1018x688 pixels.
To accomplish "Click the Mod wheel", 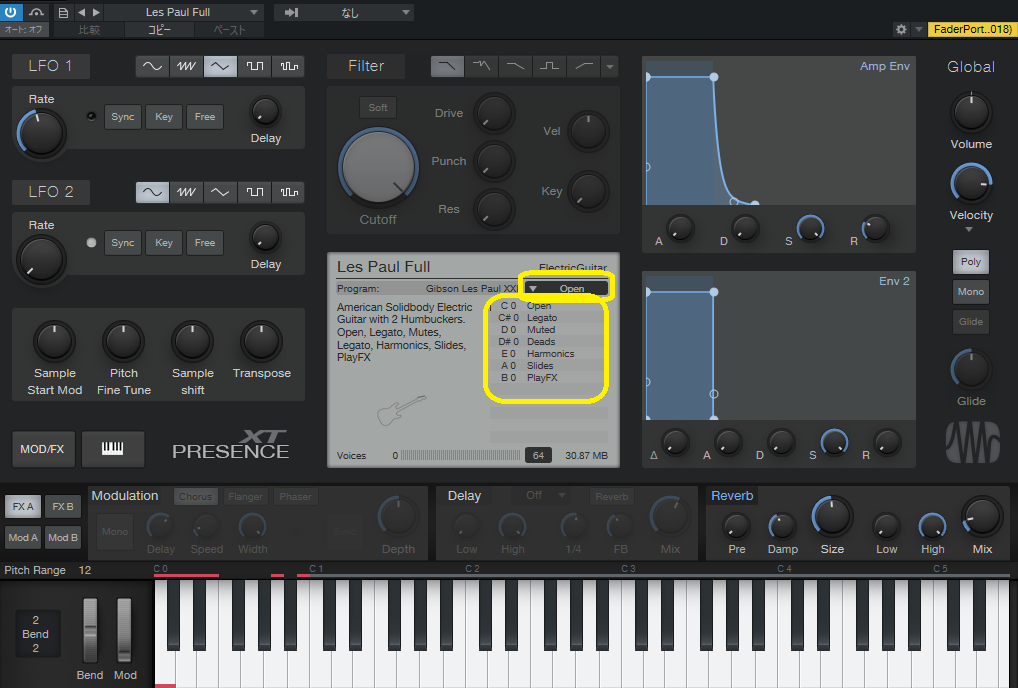I will pos(124,630).
